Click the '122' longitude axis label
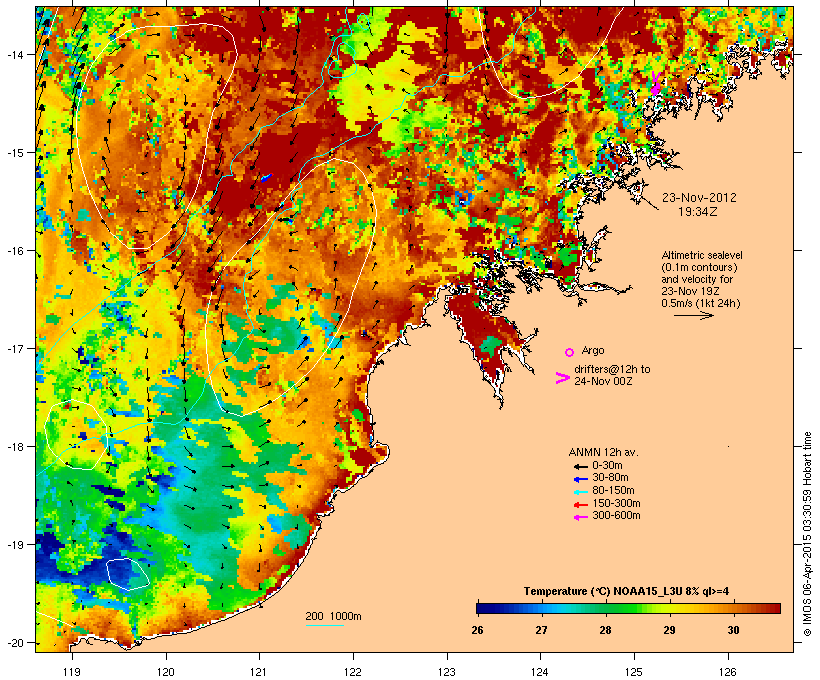Image resolution: width=820 pixels, height=680 pixels. coord(353,672)
